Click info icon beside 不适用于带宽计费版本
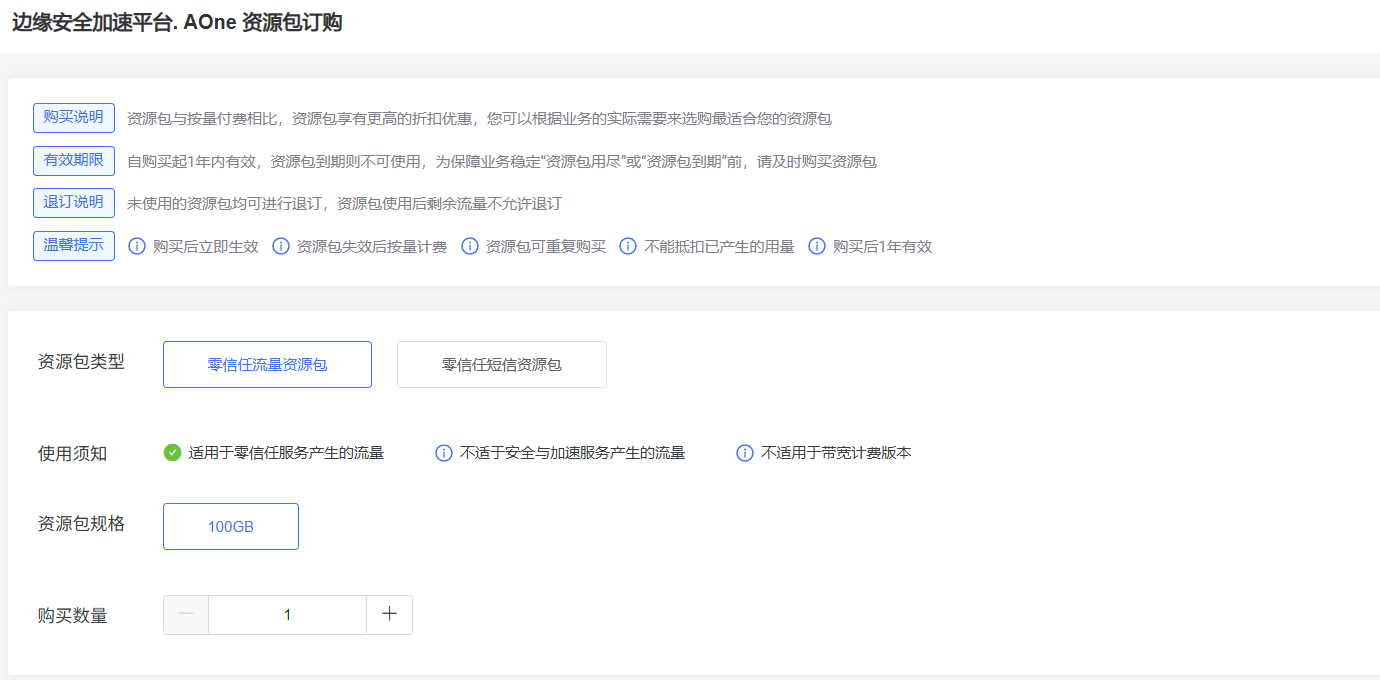Screen dimensions: 1380x680 tap(745, 453)
